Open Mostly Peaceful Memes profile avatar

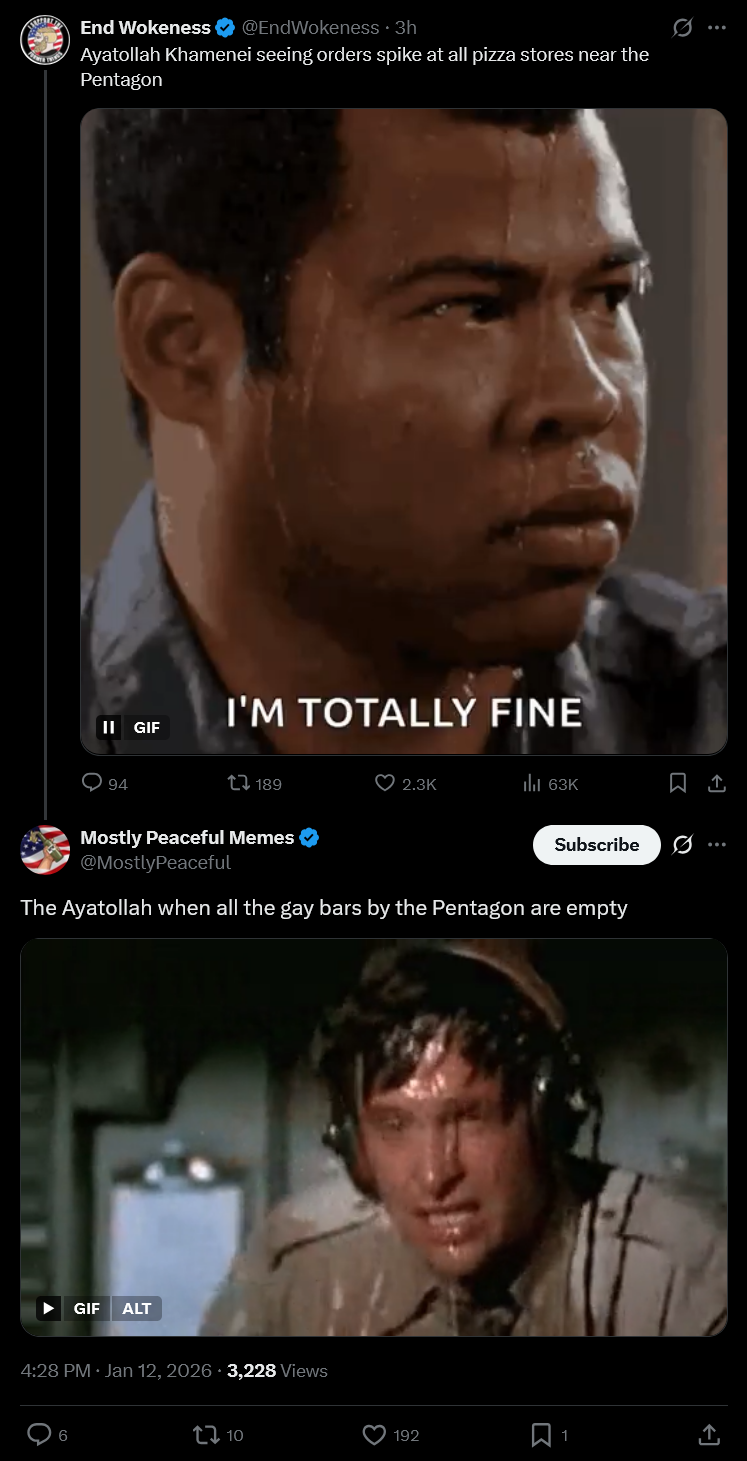[45, 849]
